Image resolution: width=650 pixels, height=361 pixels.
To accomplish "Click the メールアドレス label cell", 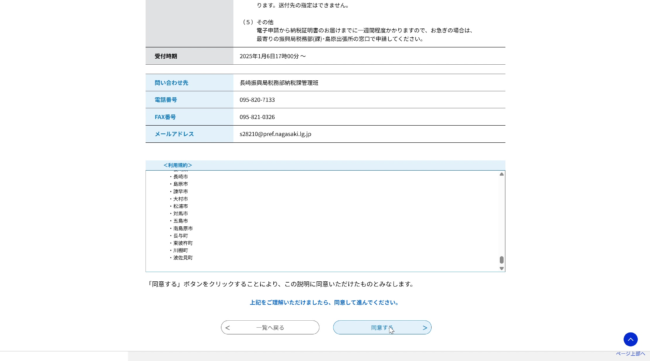I will point(189,134).
